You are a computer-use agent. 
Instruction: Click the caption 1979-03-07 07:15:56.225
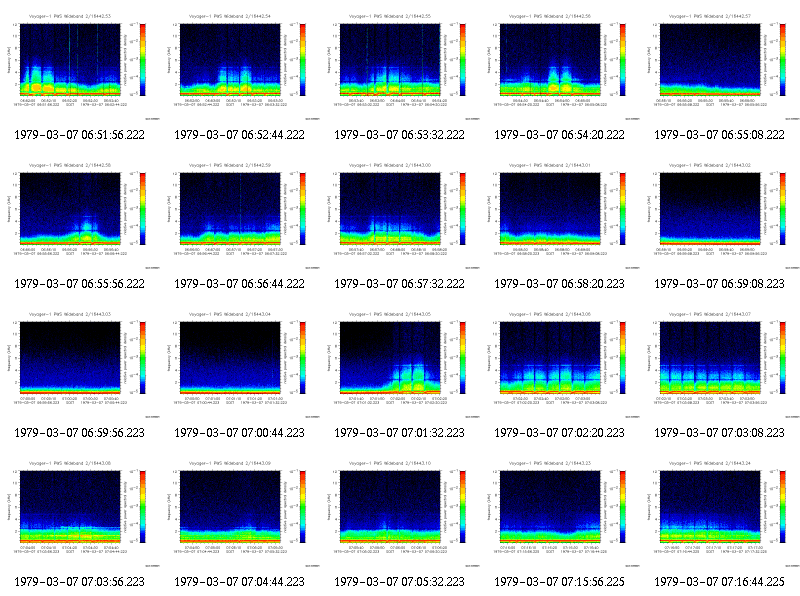560,582
